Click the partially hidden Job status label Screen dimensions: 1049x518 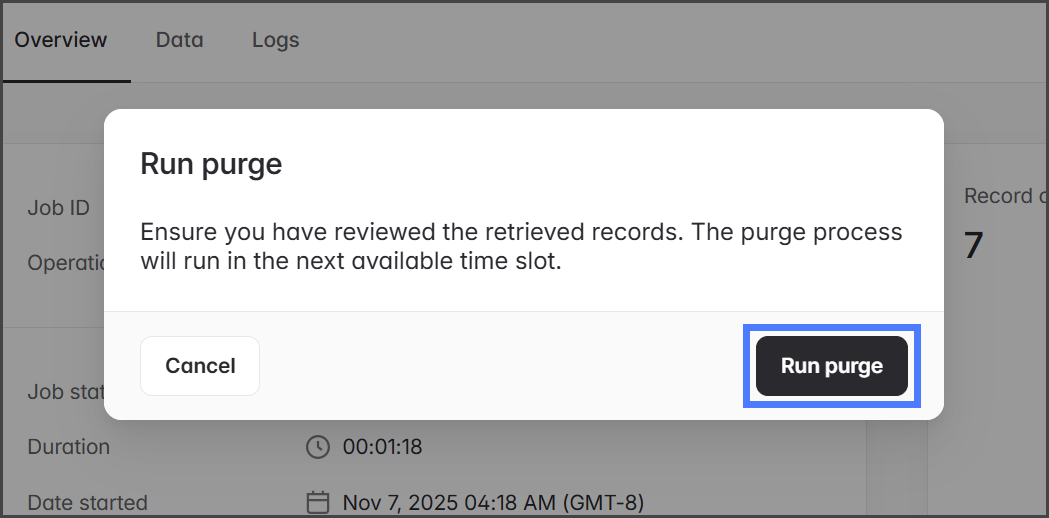[65, 391]
